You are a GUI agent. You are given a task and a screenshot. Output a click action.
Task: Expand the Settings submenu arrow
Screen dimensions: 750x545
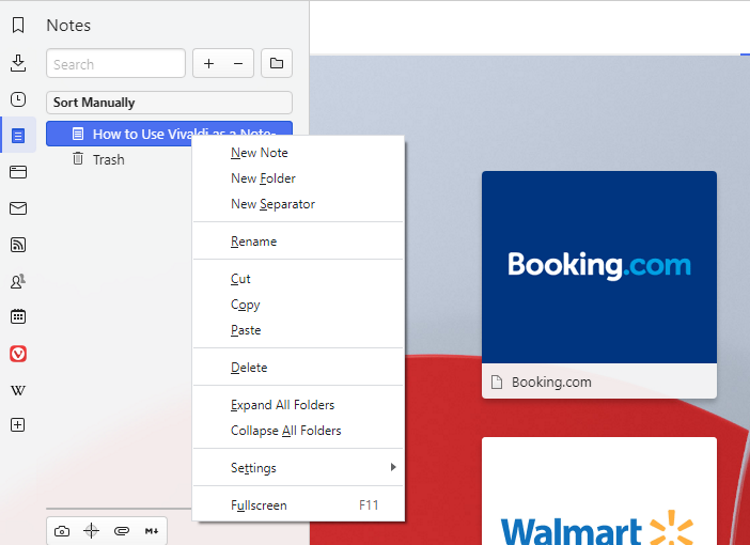pyautogui.click(x=393, y=467)
